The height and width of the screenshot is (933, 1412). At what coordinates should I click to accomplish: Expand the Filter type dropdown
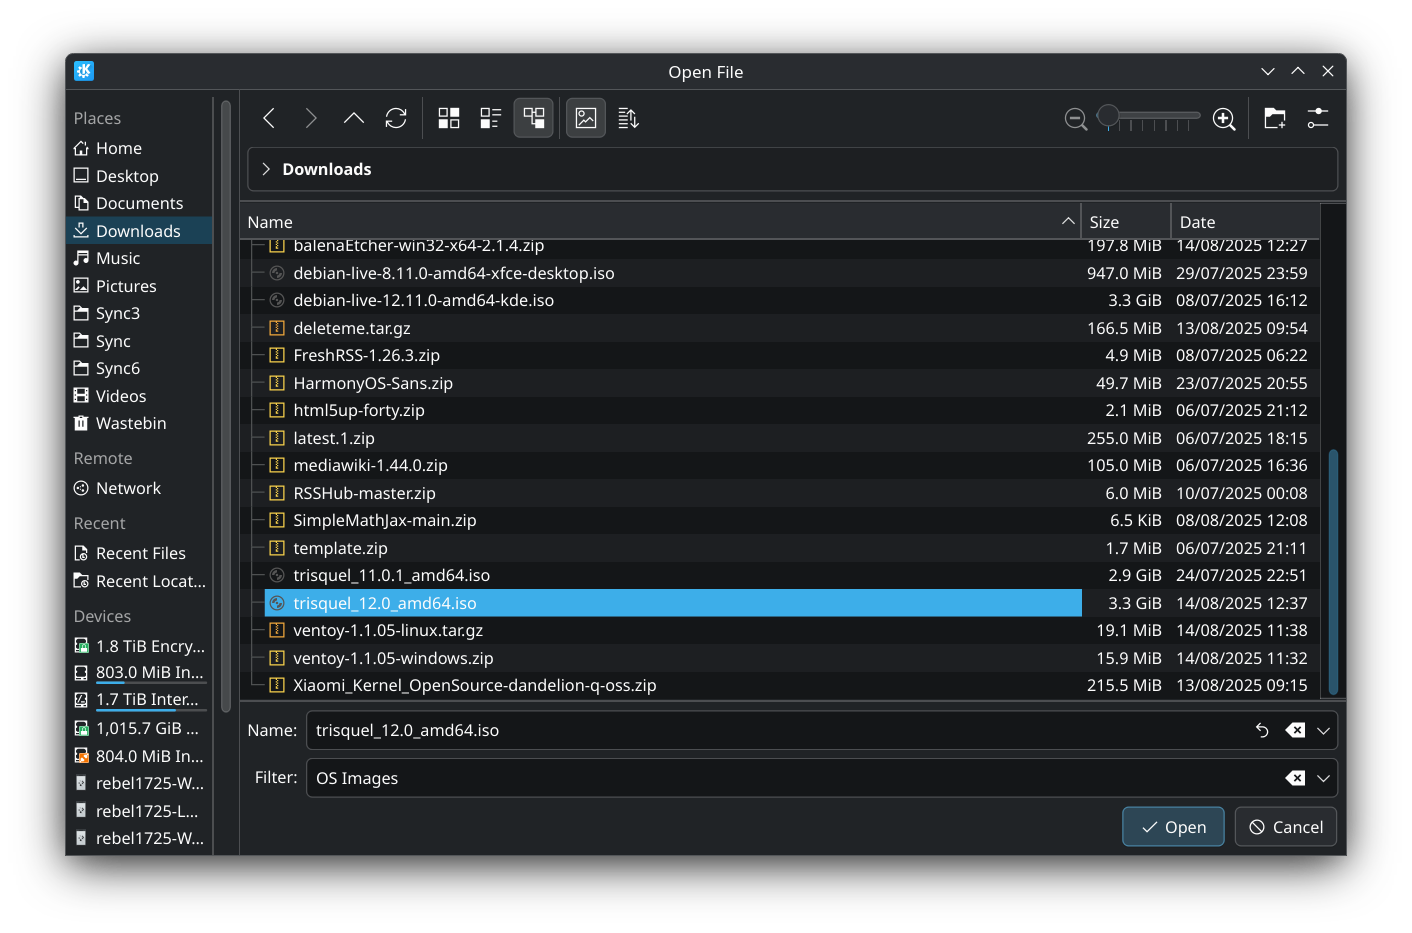[1323, 779]
